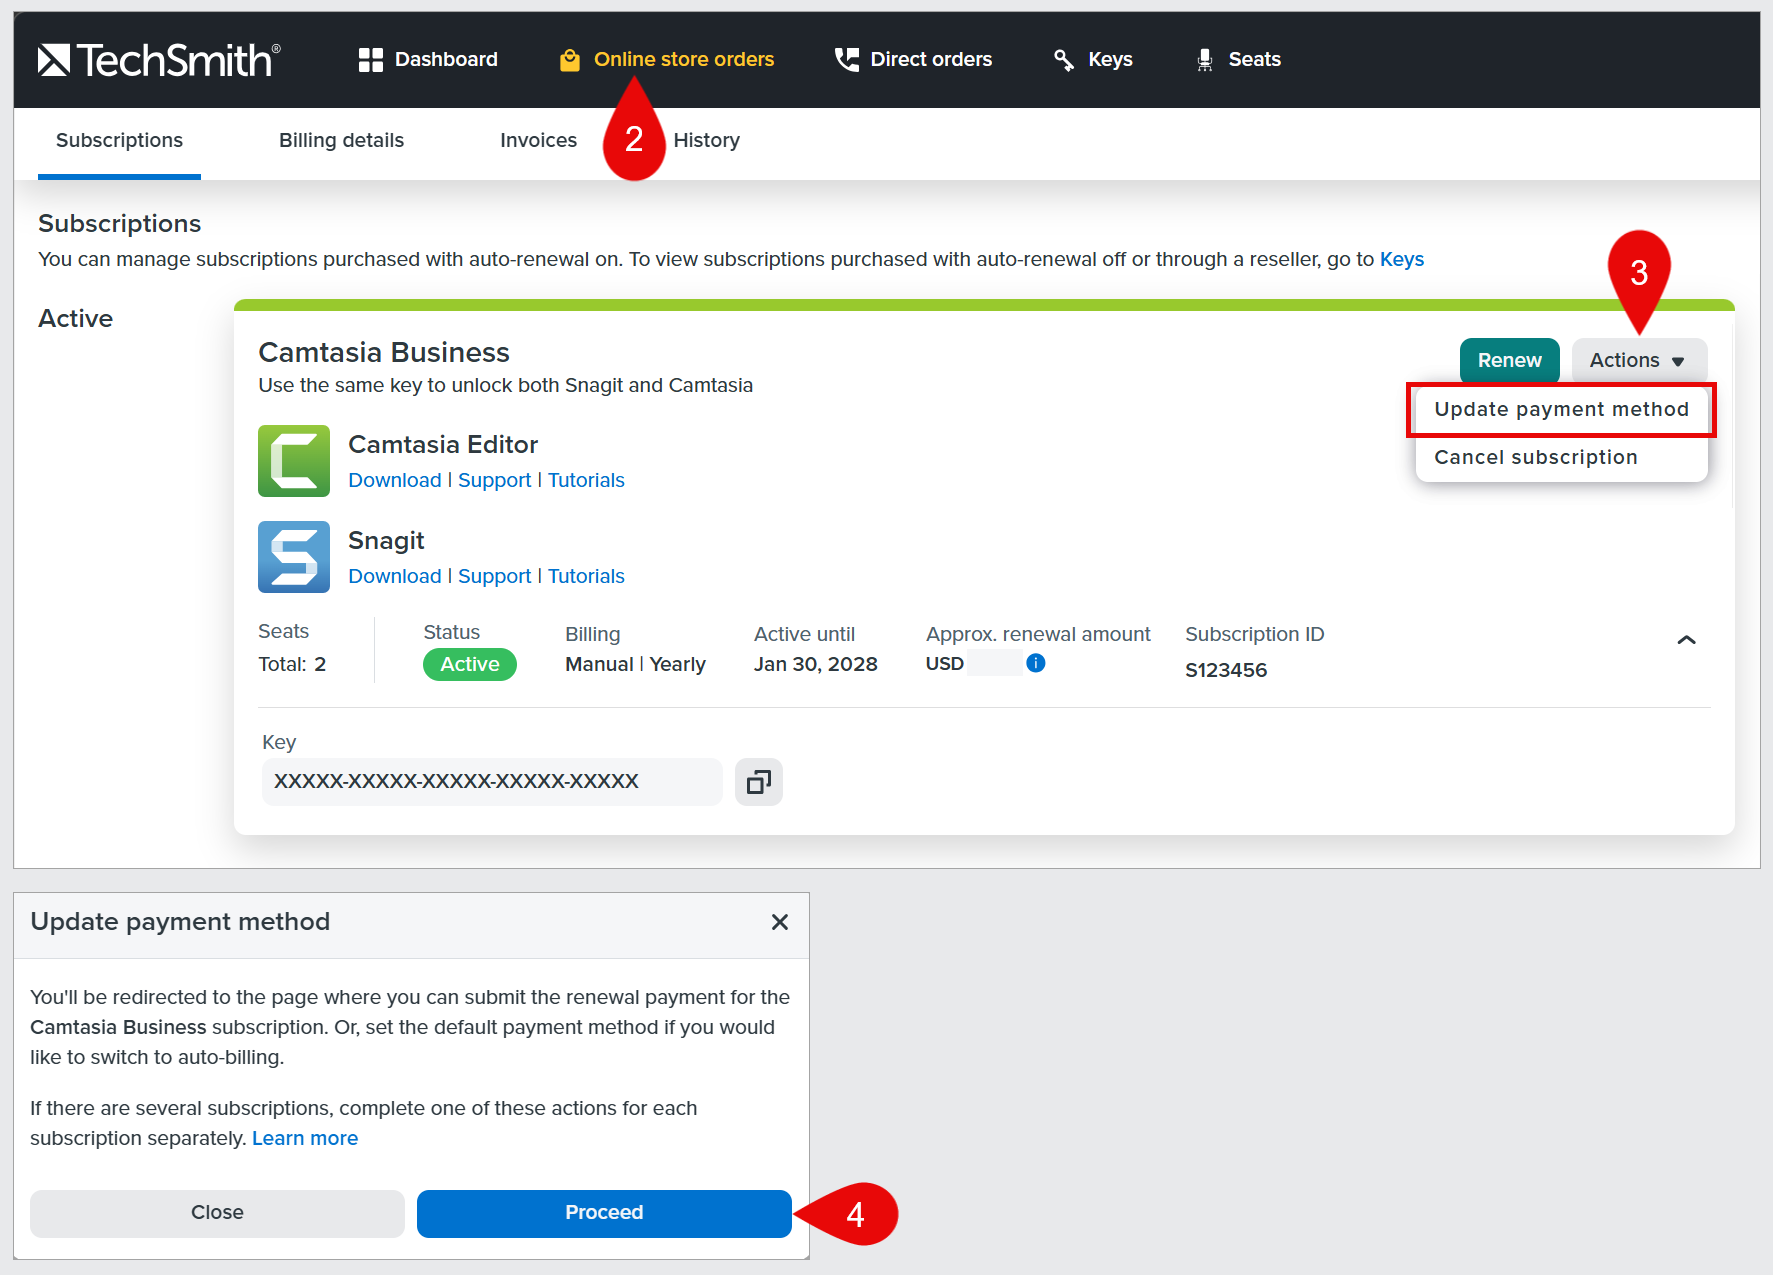Copy the subscription key
This screenshot has width=1773, height=1275.
pyautogui.click(x=759, y=782)
